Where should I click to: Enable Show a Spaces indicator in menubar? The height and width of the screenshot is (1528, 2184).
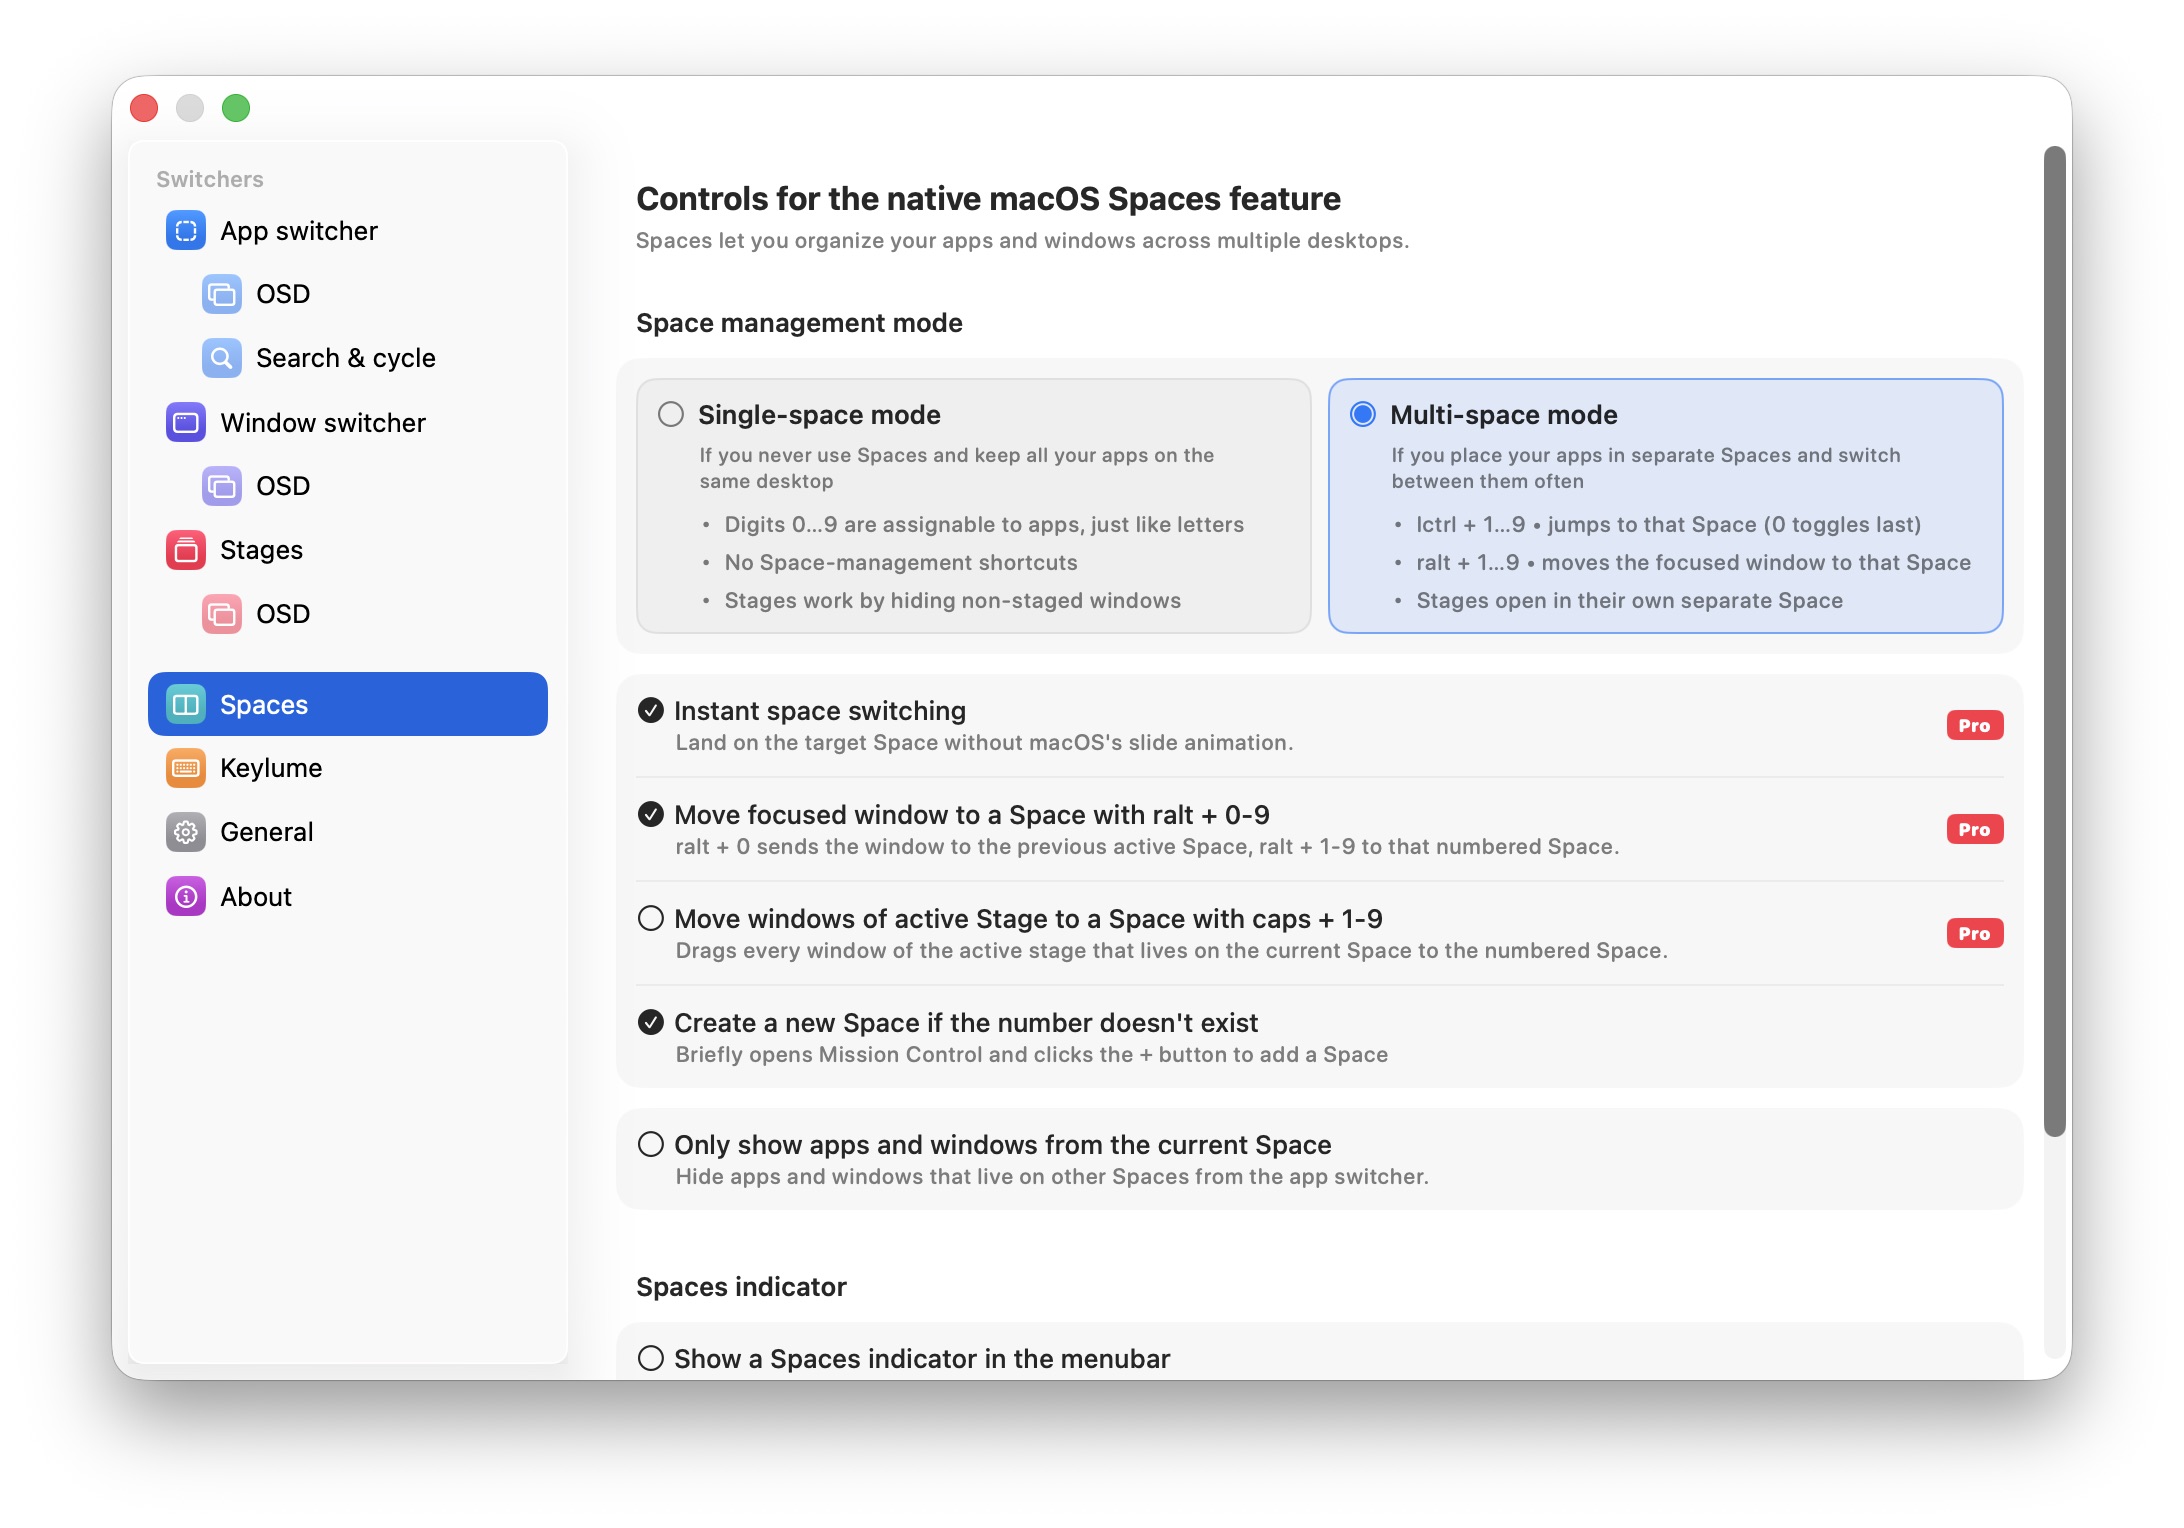[651, 1359]
